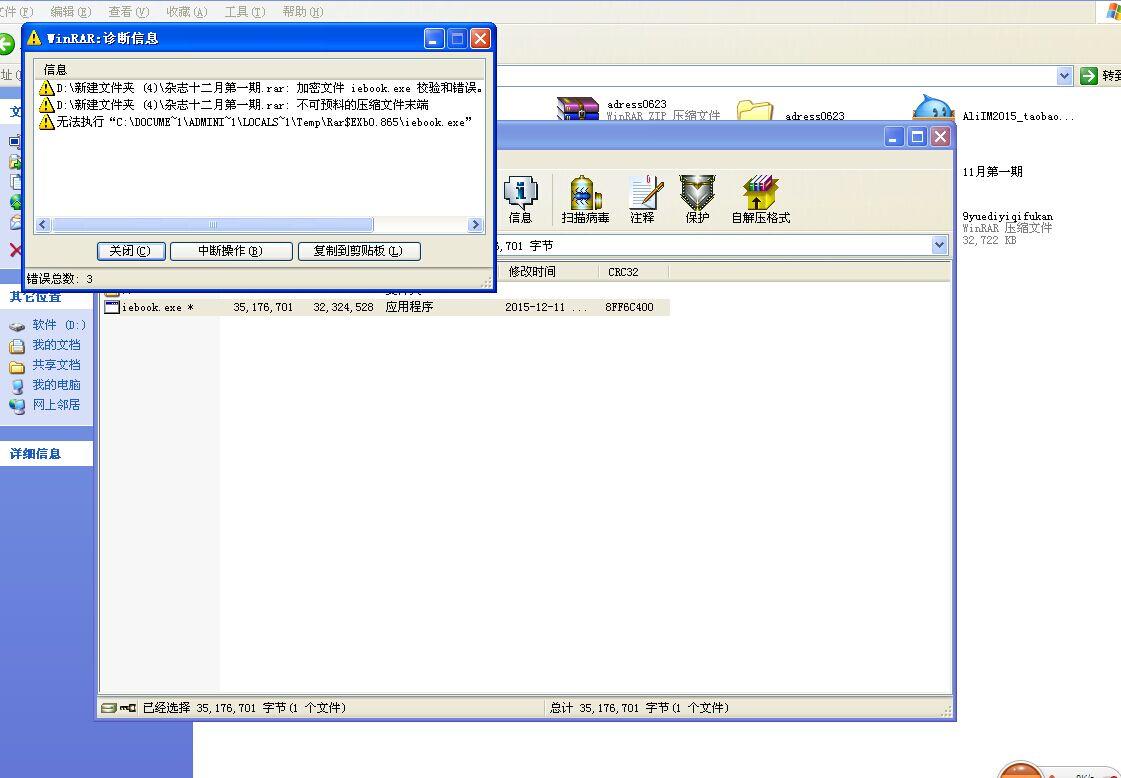The height and width of the screenshot is (778, 1121).
Task: Click the 35,176,701 size value in file row
Action: coord(263,307)
